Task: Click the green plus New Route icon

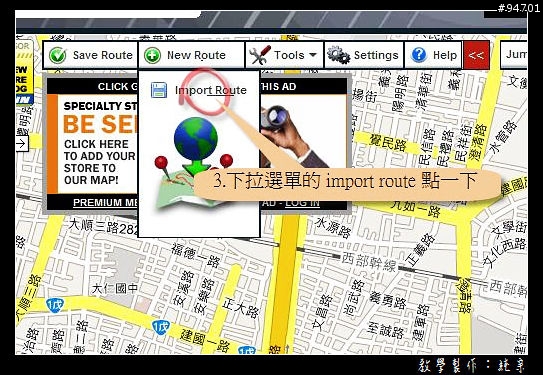Action: 152,55
